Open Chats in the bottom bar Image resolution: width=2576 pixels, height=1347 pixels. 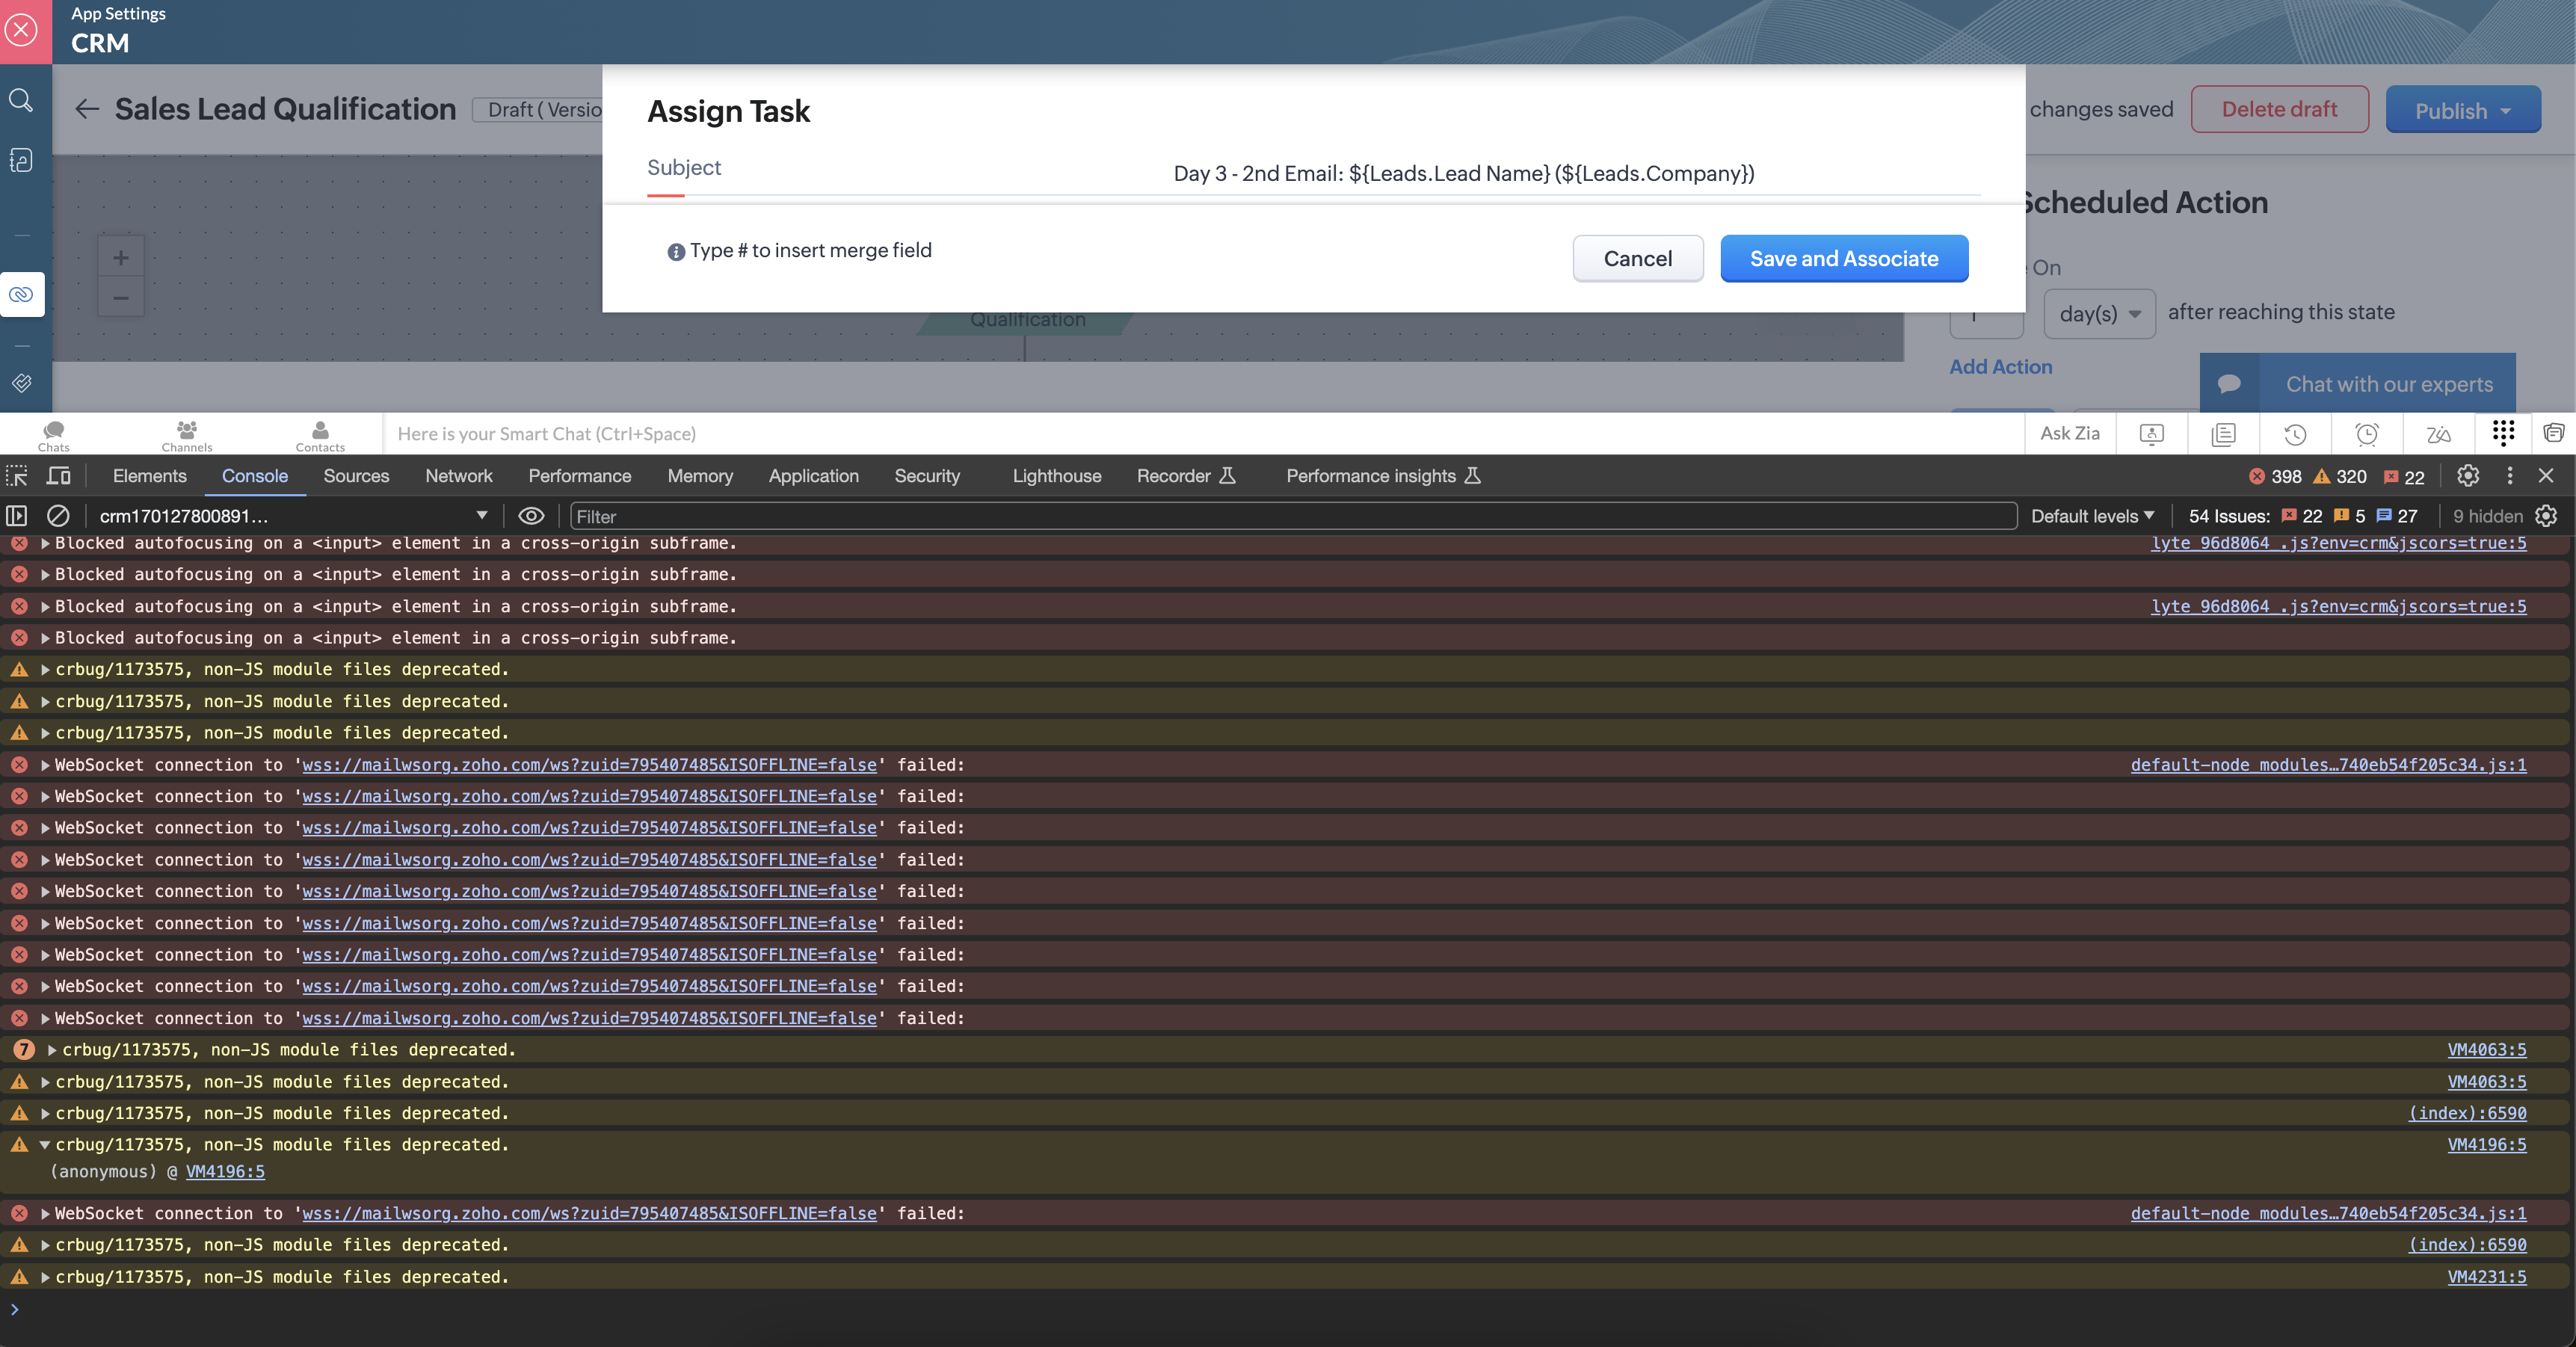point(53,434)
